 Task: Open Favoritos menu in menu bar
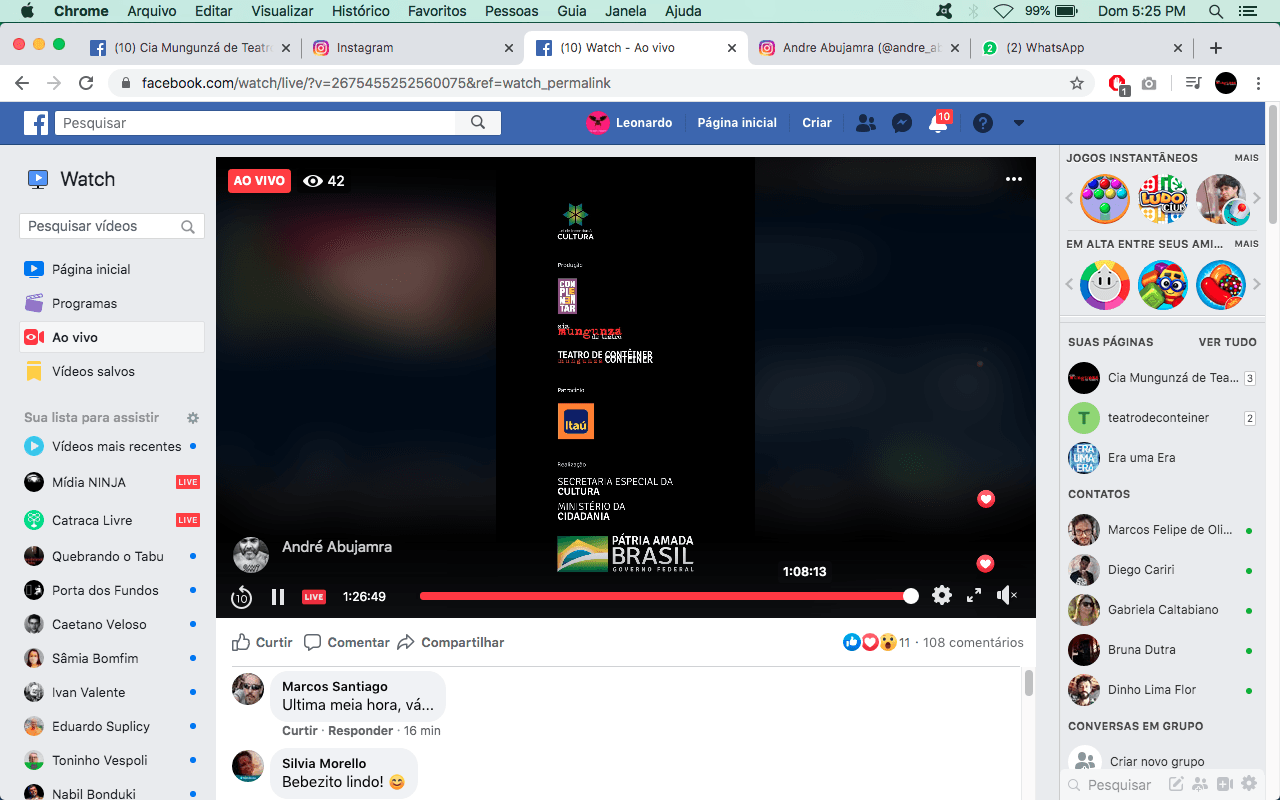[x=437, y=11]
